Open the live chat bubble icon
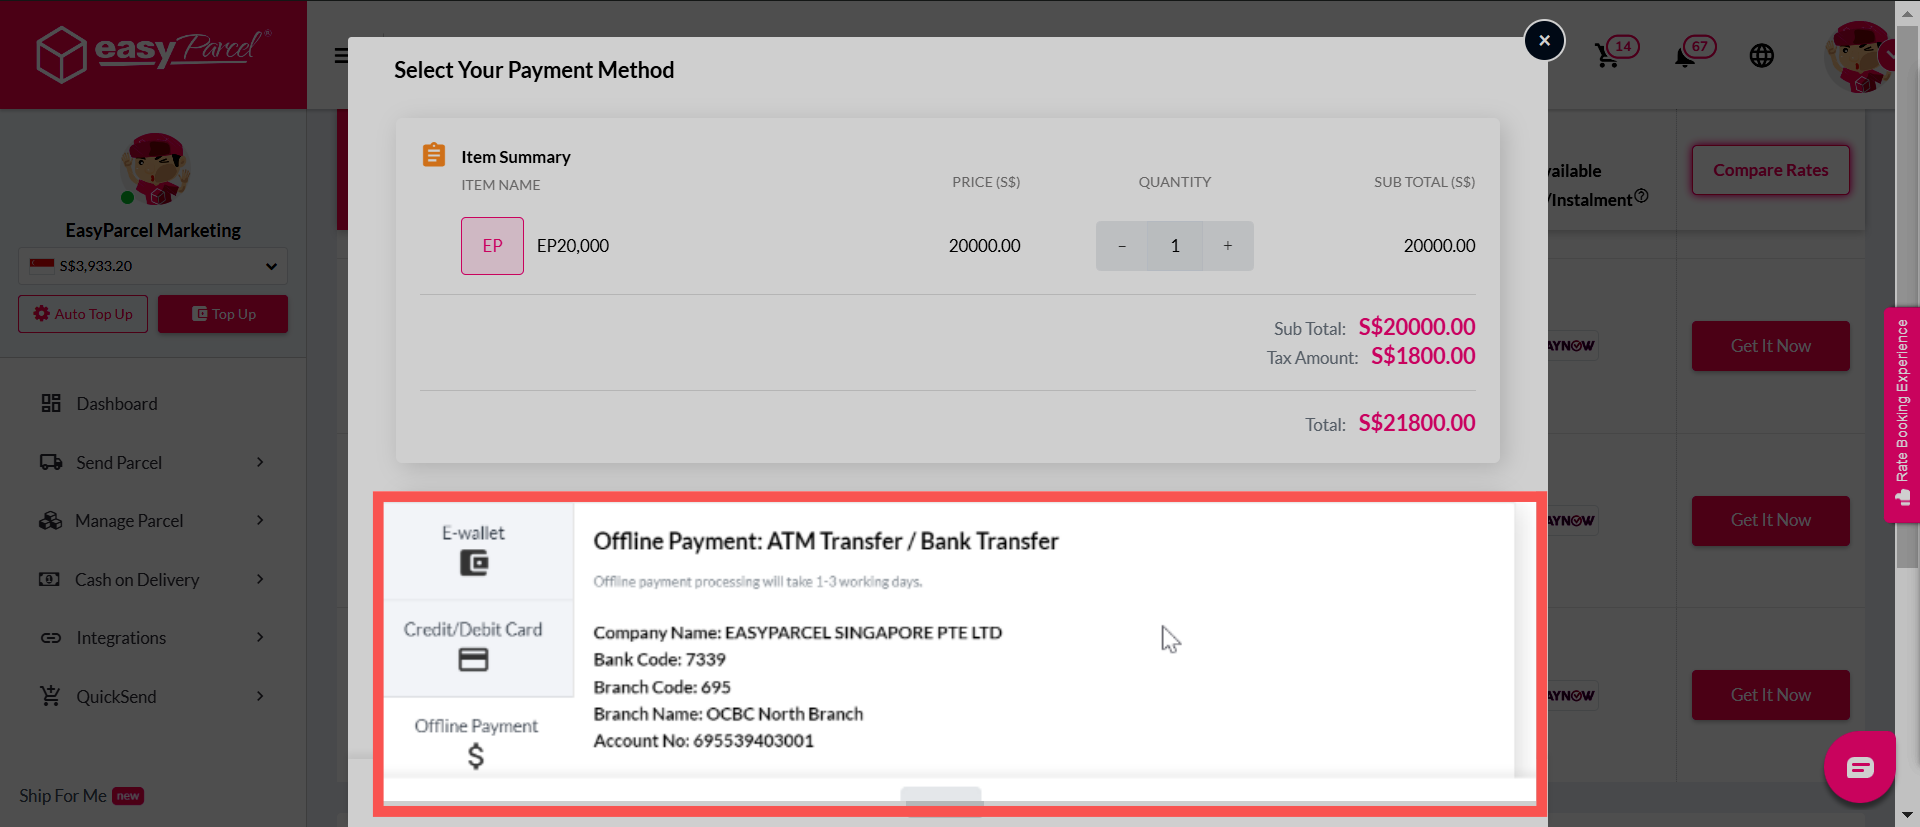Screen dimensions: 1920x827 (1859, 768)
